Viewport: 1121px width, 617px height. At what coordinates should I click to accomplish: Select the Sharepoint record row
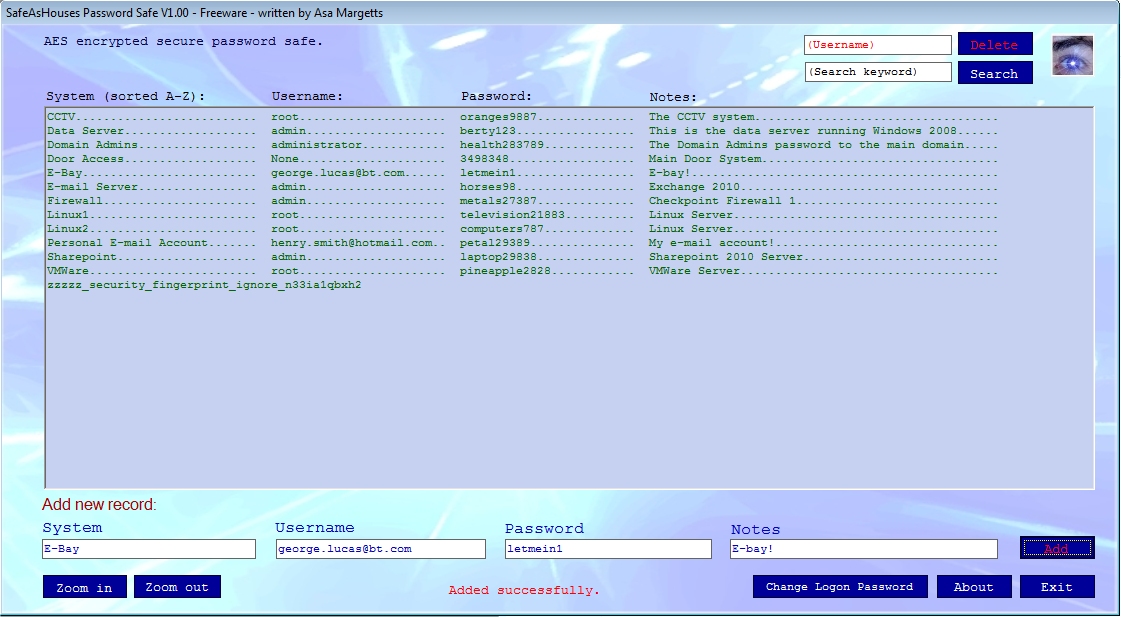522,257
